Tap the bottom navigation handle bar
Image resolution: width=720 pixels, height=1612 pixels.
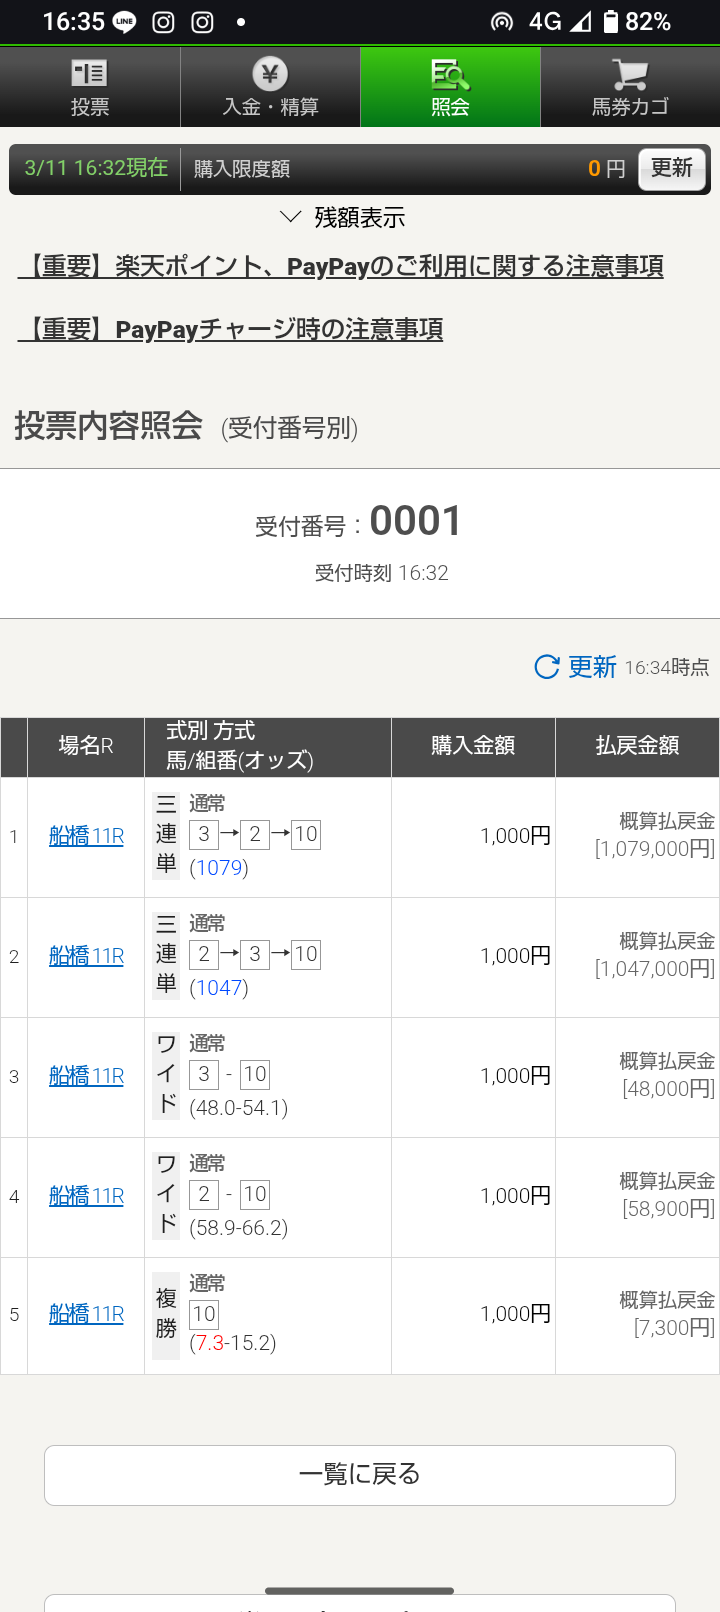pyautogui.click(x=360, y=1590)
